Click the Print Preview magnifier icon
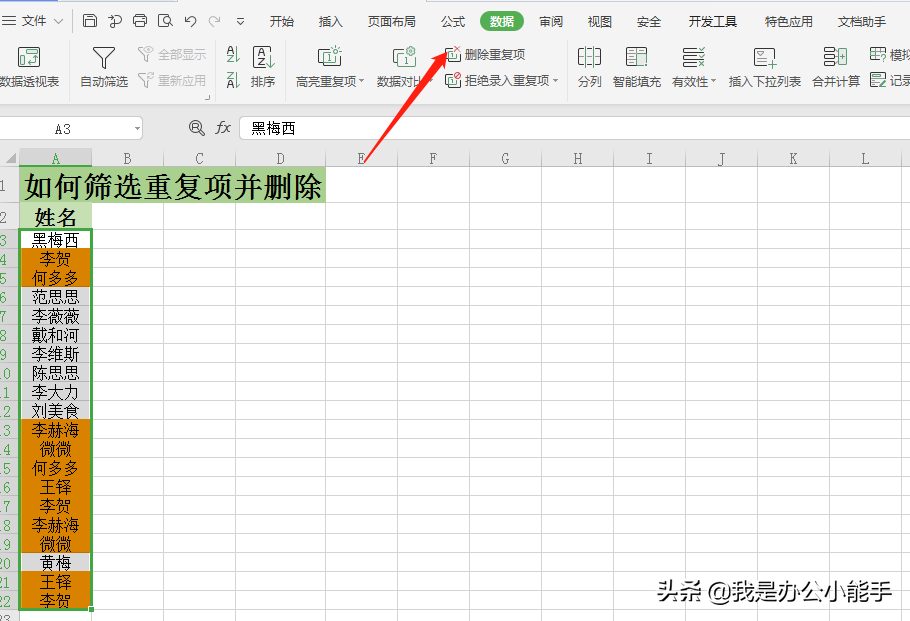The height and width of the screenshot is (621, 910). coord(165,21)
